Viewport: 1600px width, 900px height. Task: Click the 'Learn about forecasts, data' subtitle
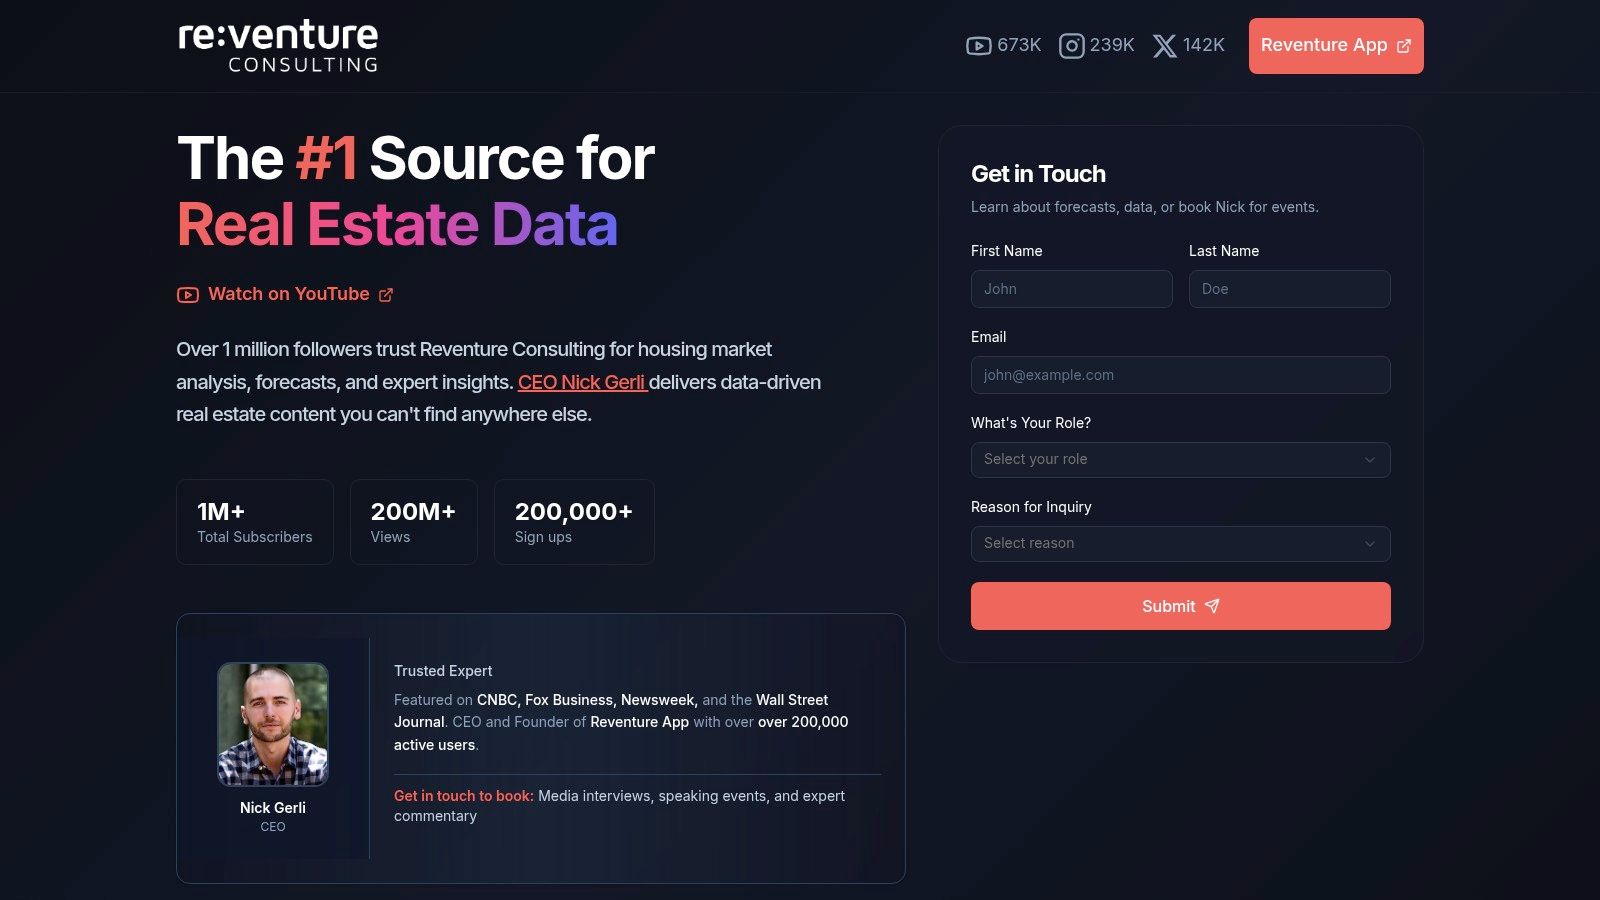point(1145,207)
